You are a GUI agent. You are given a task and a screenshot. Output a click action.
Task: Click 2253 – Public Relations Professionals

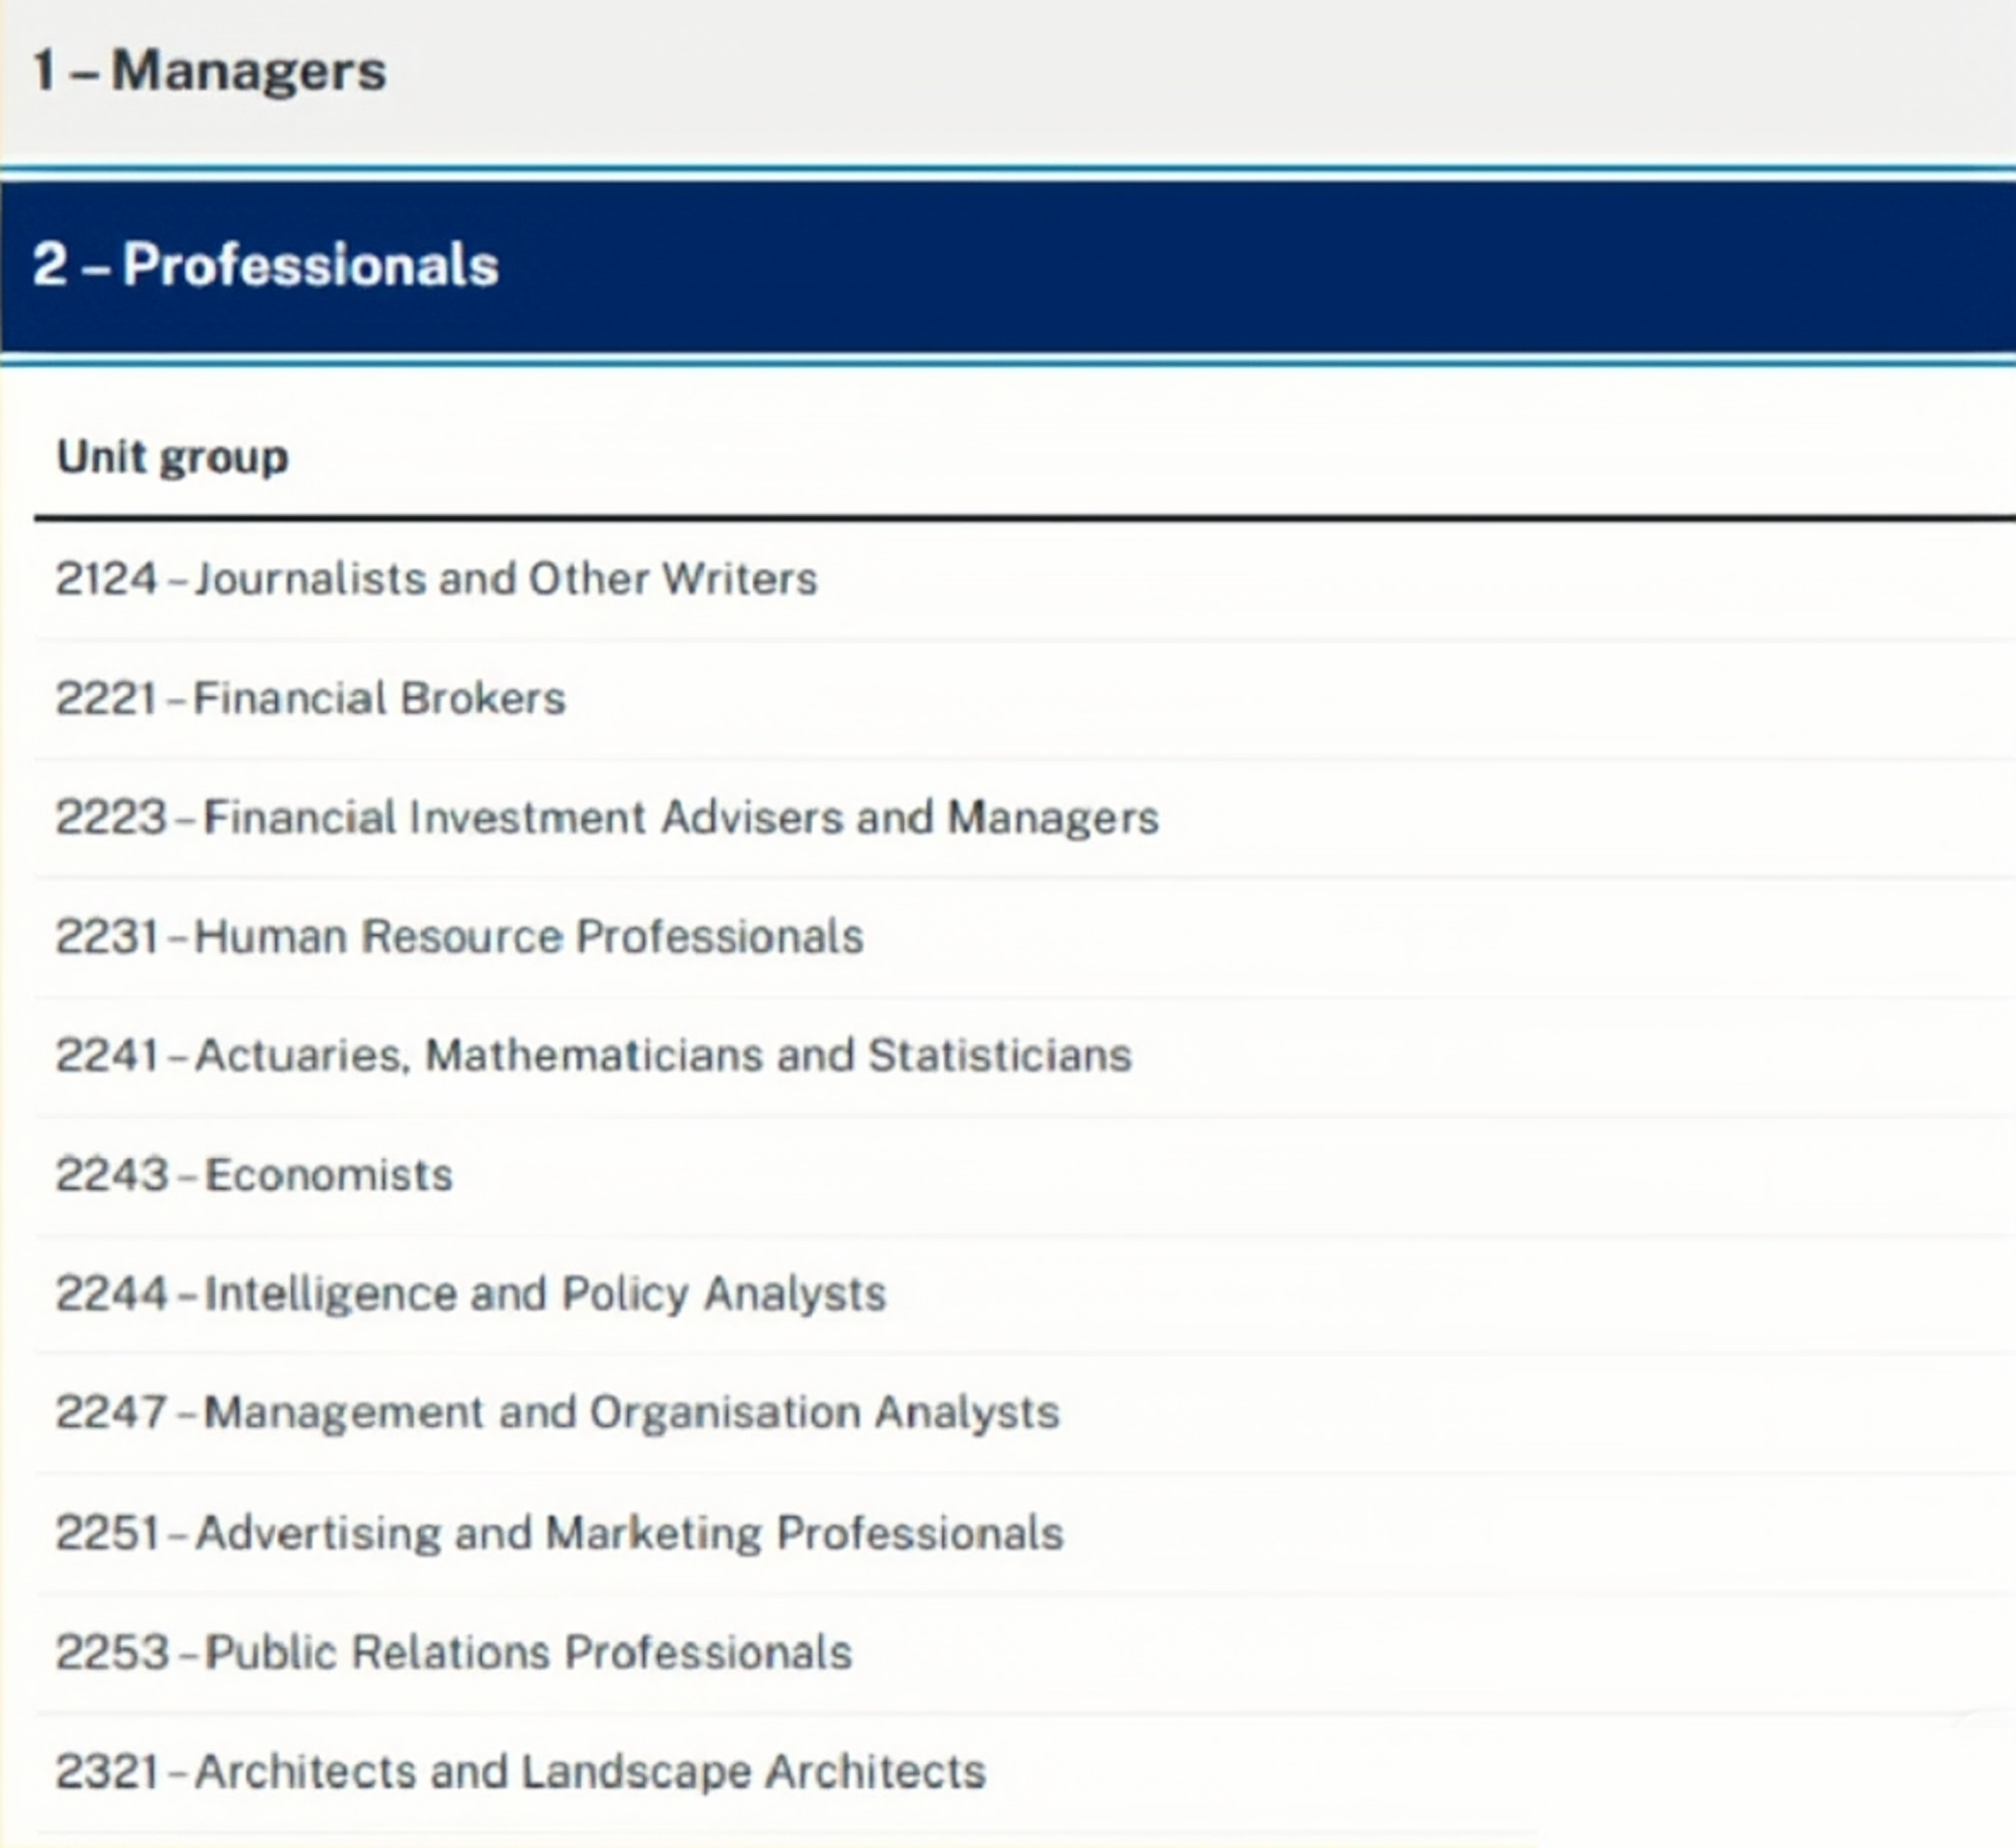point(453,1652)
